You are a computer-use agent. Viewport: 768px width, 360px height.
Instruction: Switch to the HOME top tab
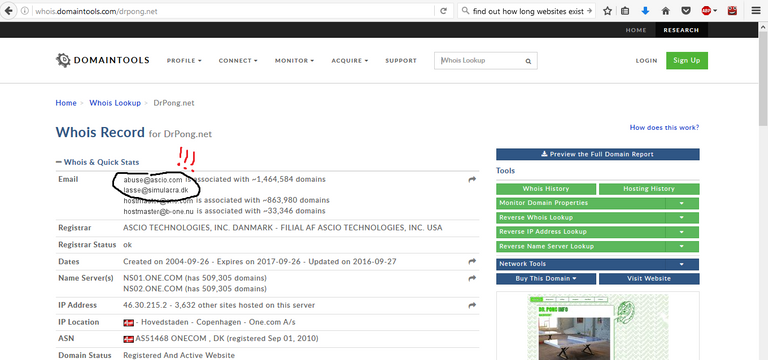pos(636,30)
